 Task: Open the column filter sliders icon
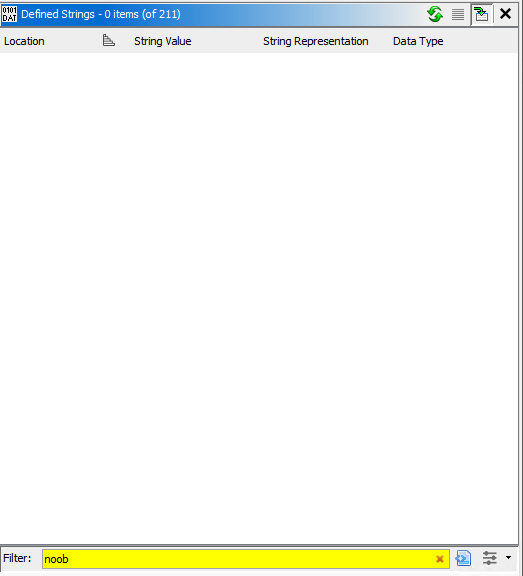click(x=490, y=558)
